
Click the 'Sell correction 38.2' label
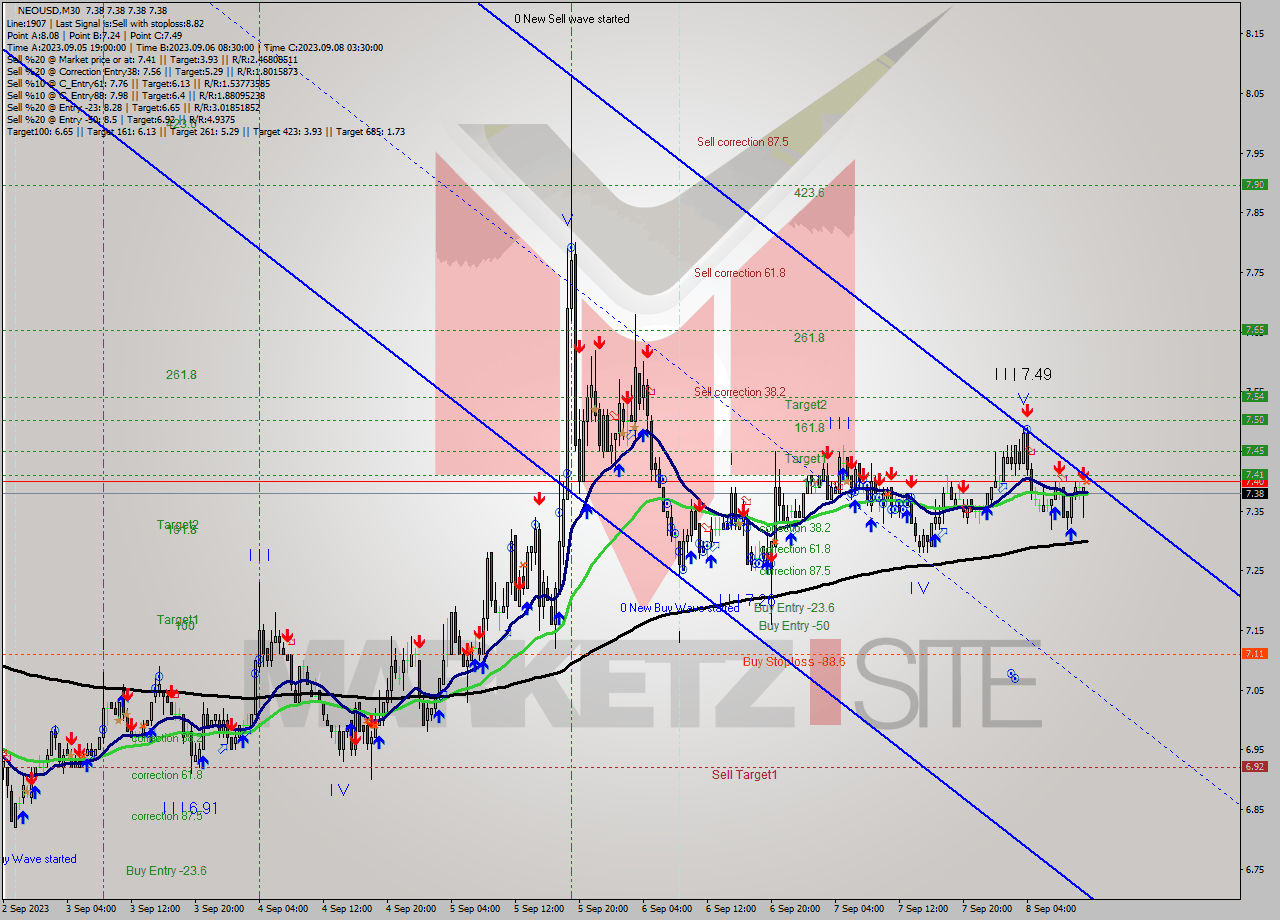pos(740,392)
